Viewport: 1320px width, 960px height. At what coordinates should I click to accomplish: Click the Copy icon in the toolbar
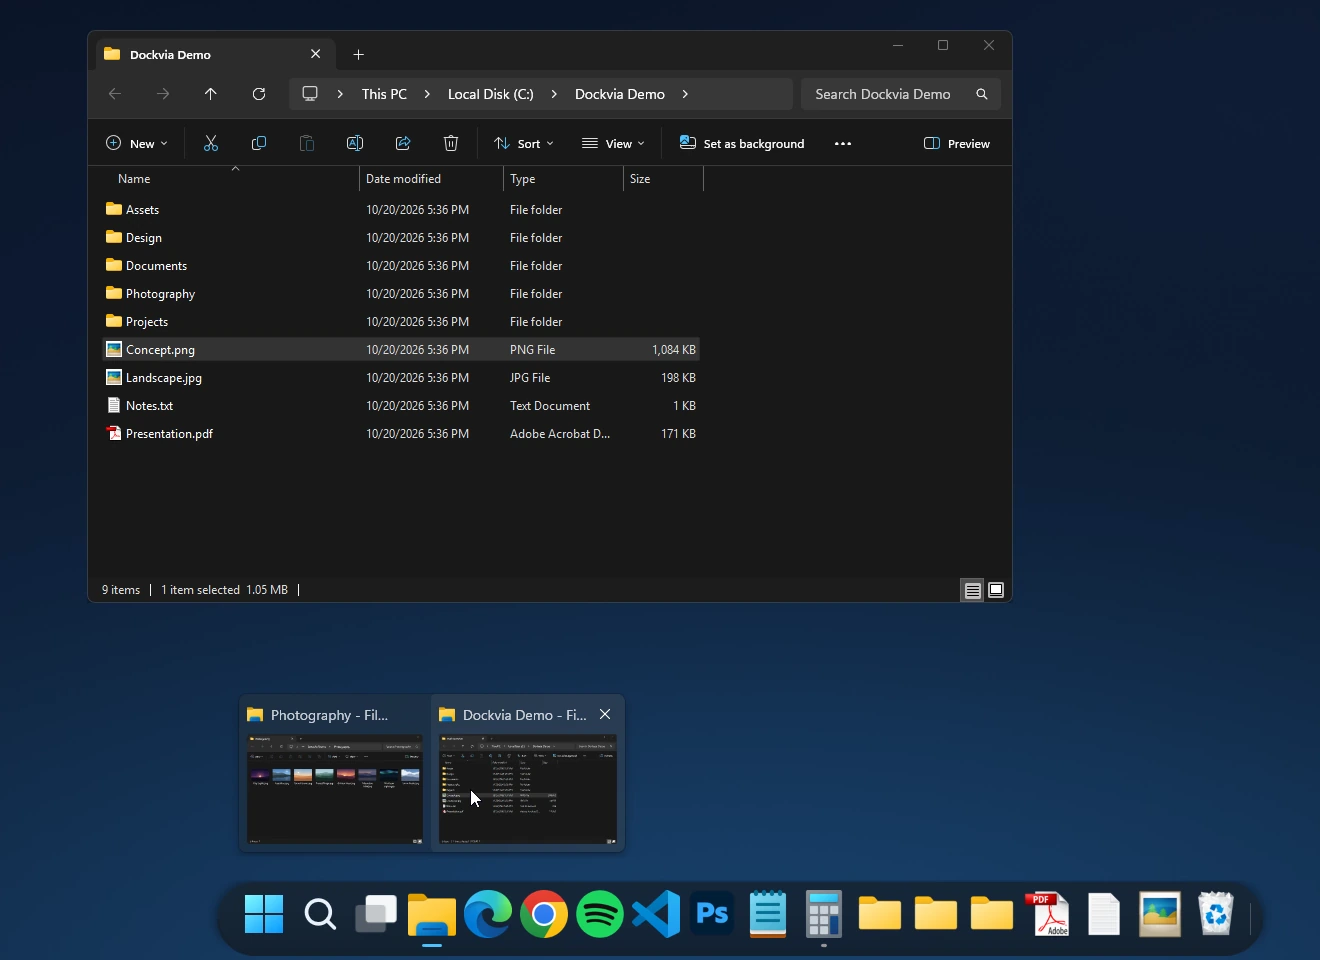pyautogui.click(x=259, y=143)
